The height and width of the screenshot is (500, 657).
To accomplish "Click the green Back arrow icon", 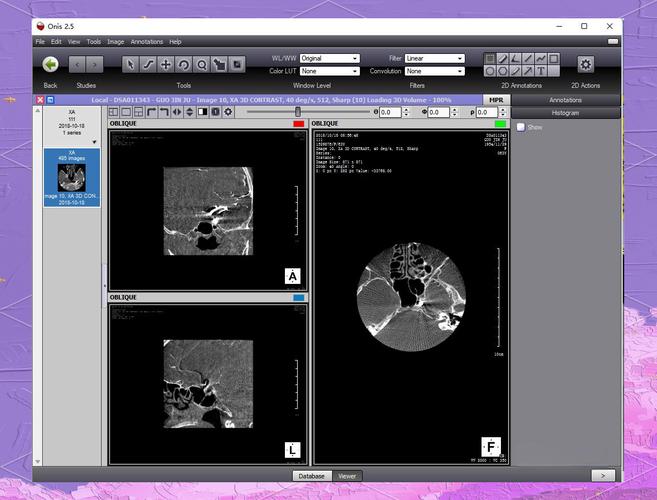I will pos(51,65).
